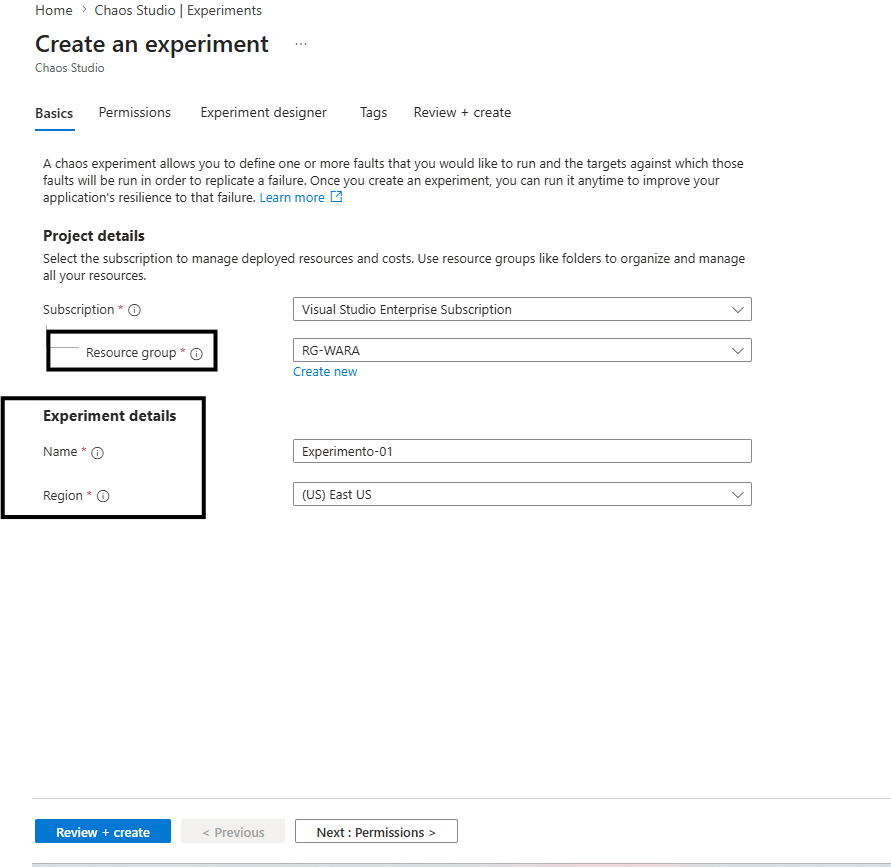Click the blue Review + create button

(x=103, y=832)
